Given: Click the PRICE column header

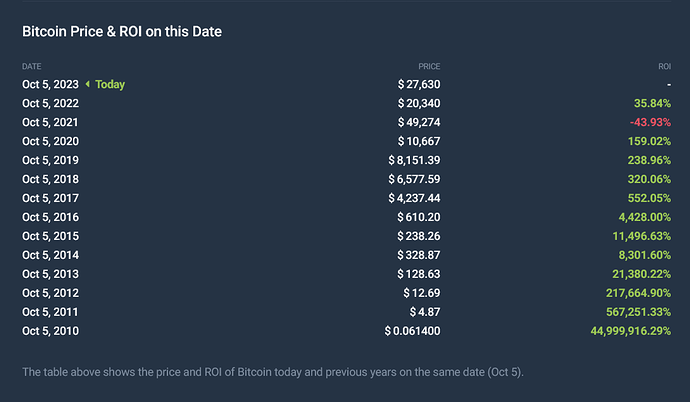Looking at the screenshot, I should tap(428, 66).
